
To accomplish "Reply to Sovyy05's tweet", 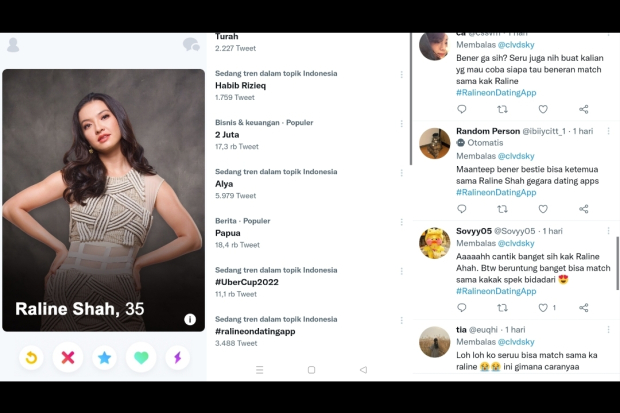I will [462, 308].
